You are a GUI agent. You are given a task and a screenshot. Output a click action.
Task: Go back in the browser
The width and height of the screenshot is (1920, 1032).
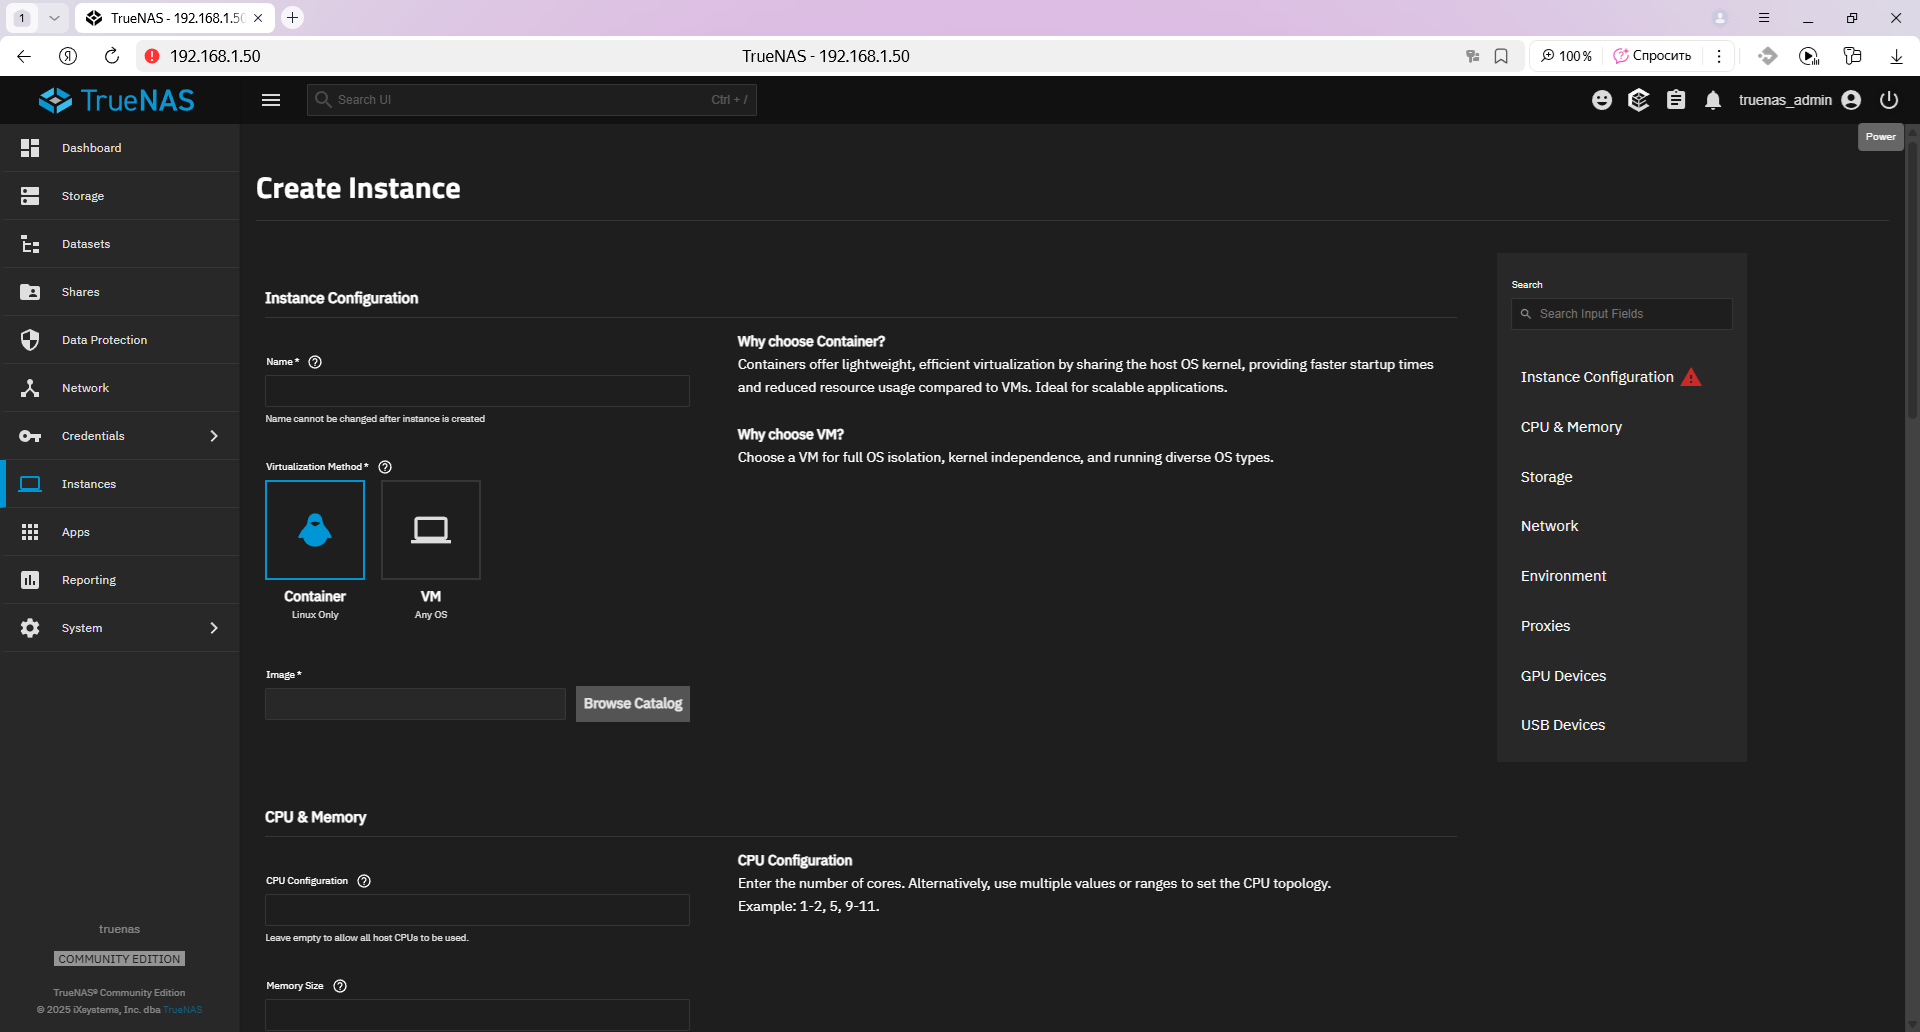click(24, 56)
